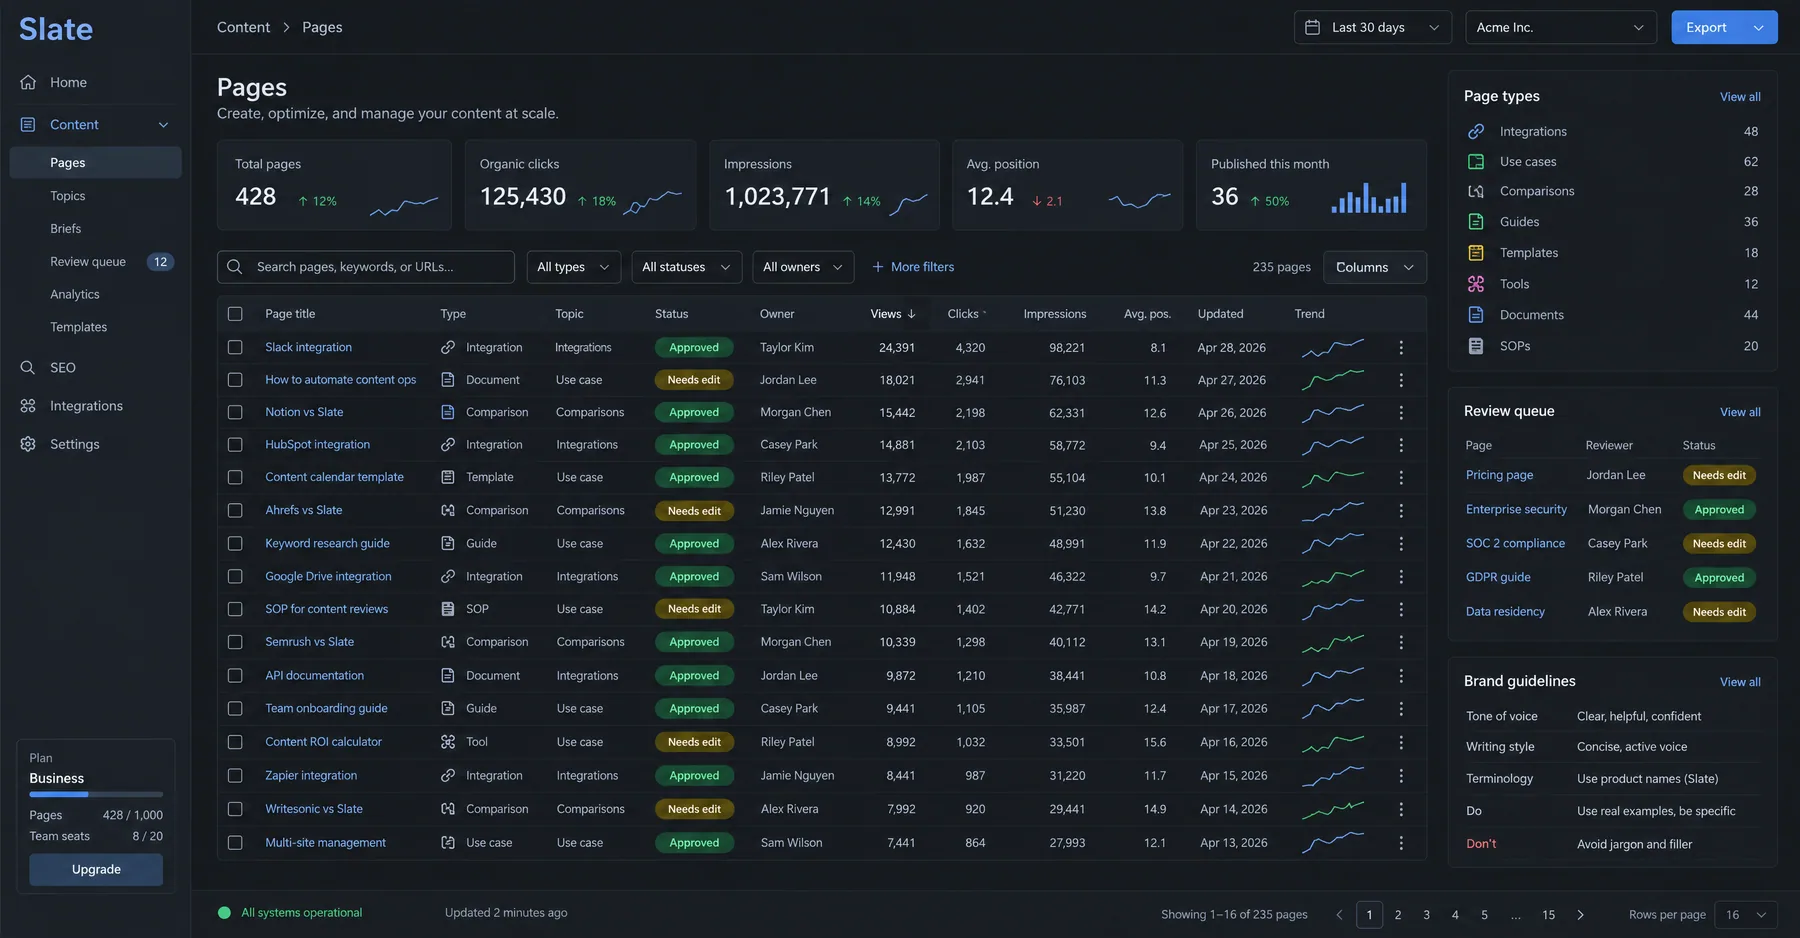Click the SEO magnifier icon in sidebar

click(28, 367)
